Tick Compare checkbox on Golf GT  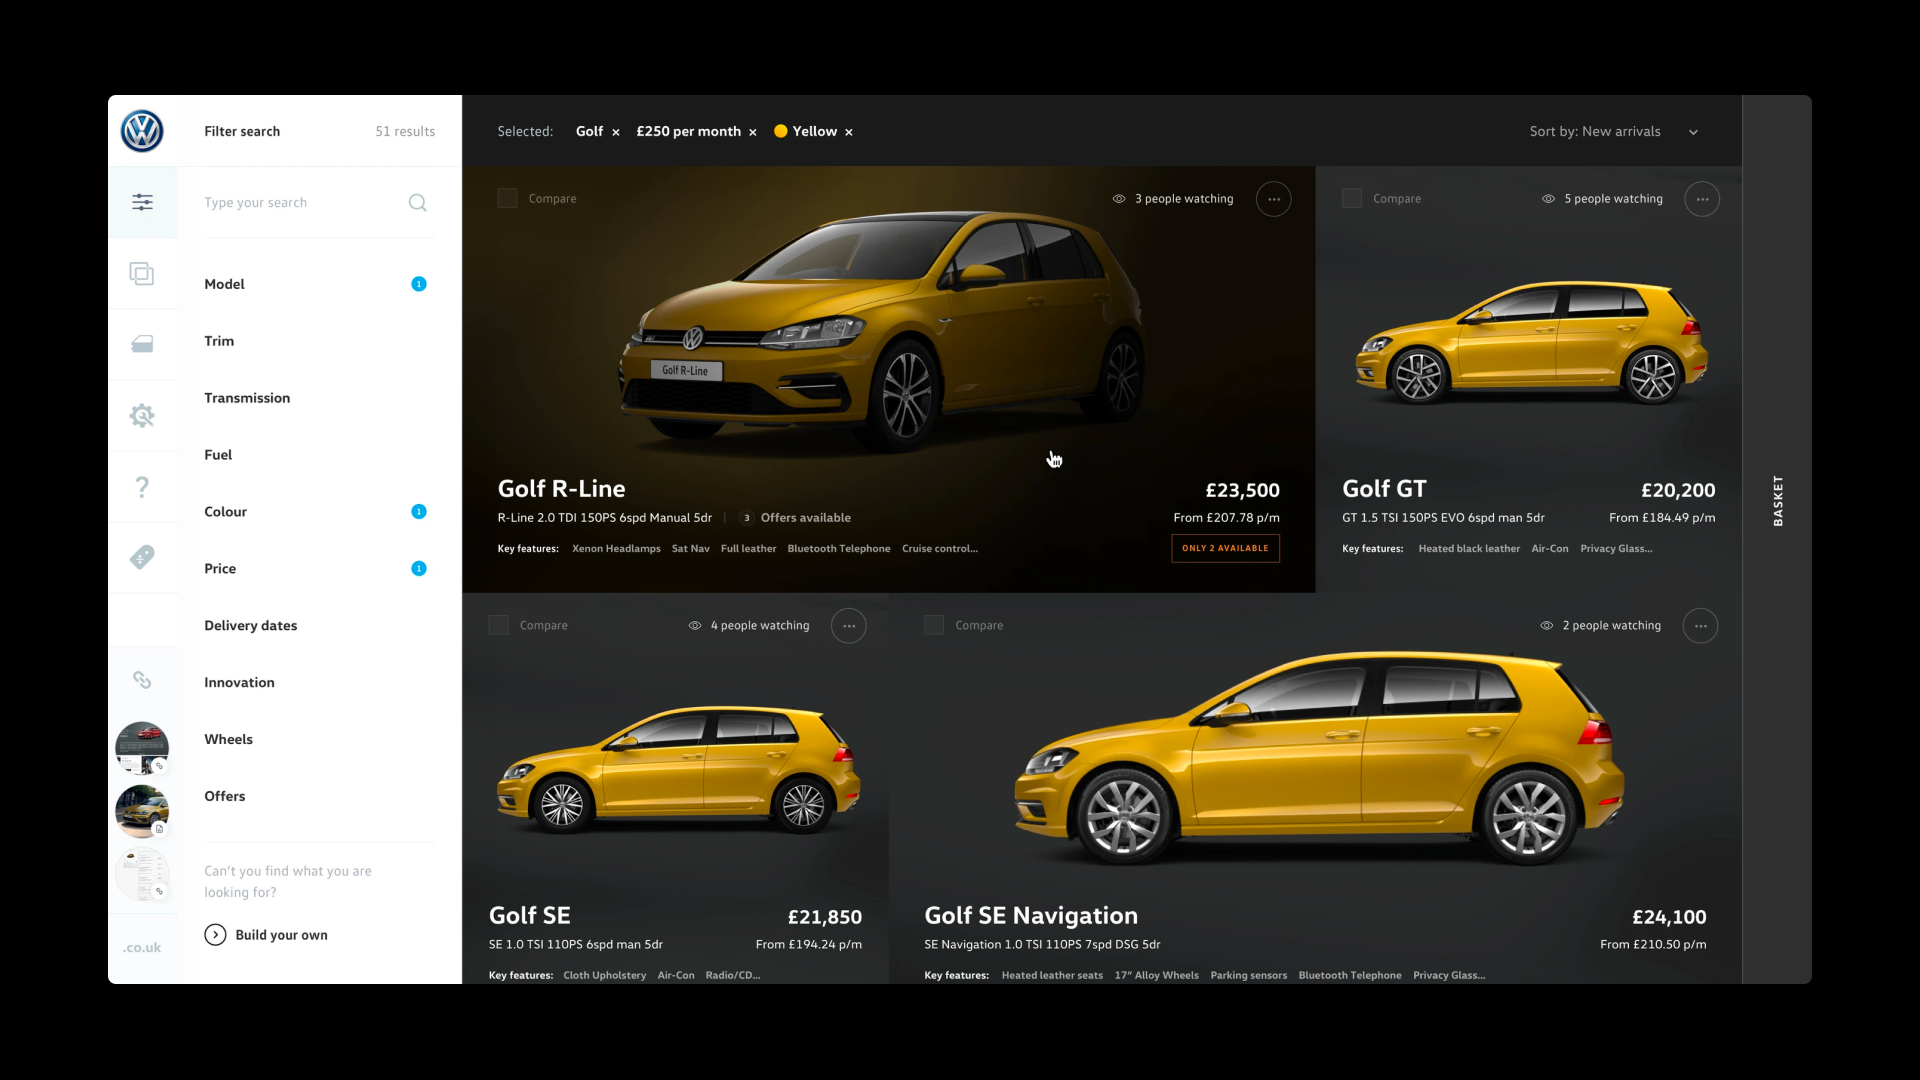click(x=1352, y=199)
